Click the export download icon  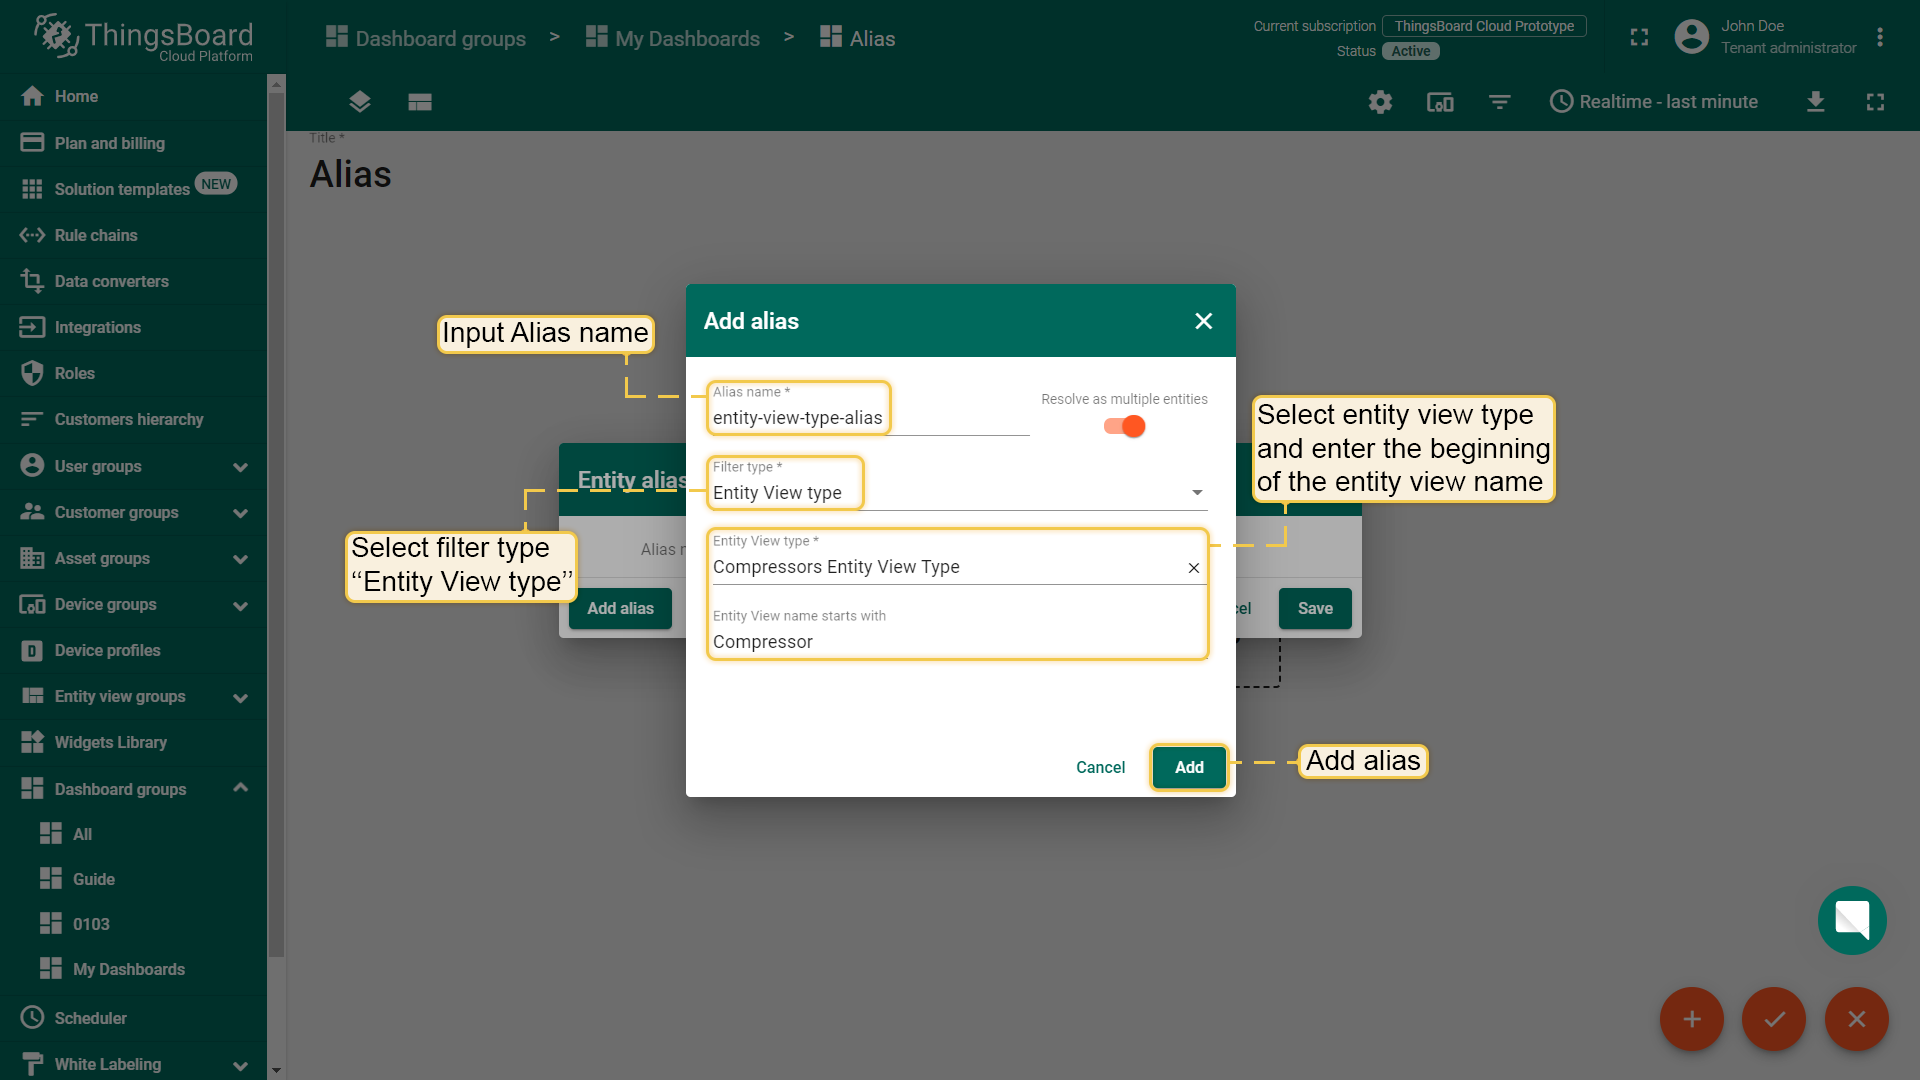click(1816, 102)
